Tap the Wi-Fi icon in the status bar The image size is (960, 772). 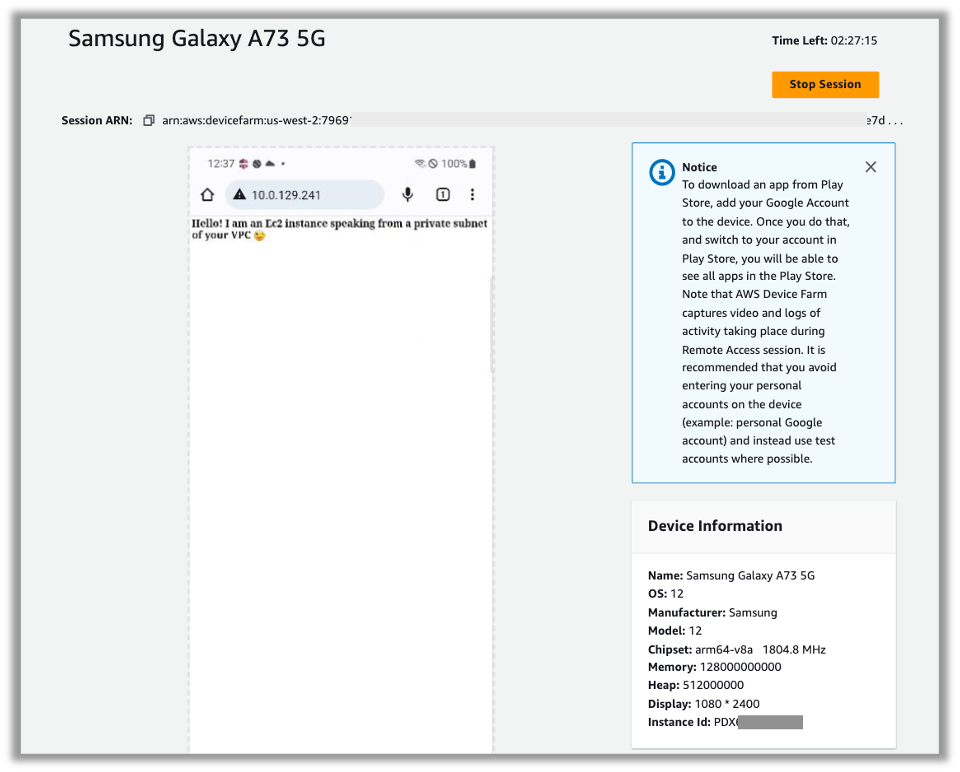tap(420, 163)
